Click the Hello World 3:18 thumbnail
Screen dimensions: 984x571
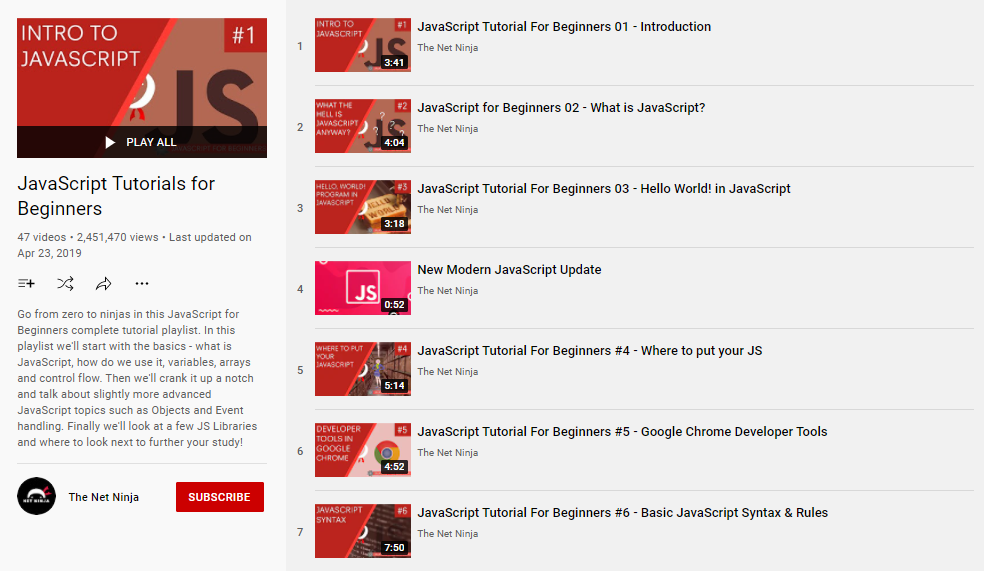(363, 207)
